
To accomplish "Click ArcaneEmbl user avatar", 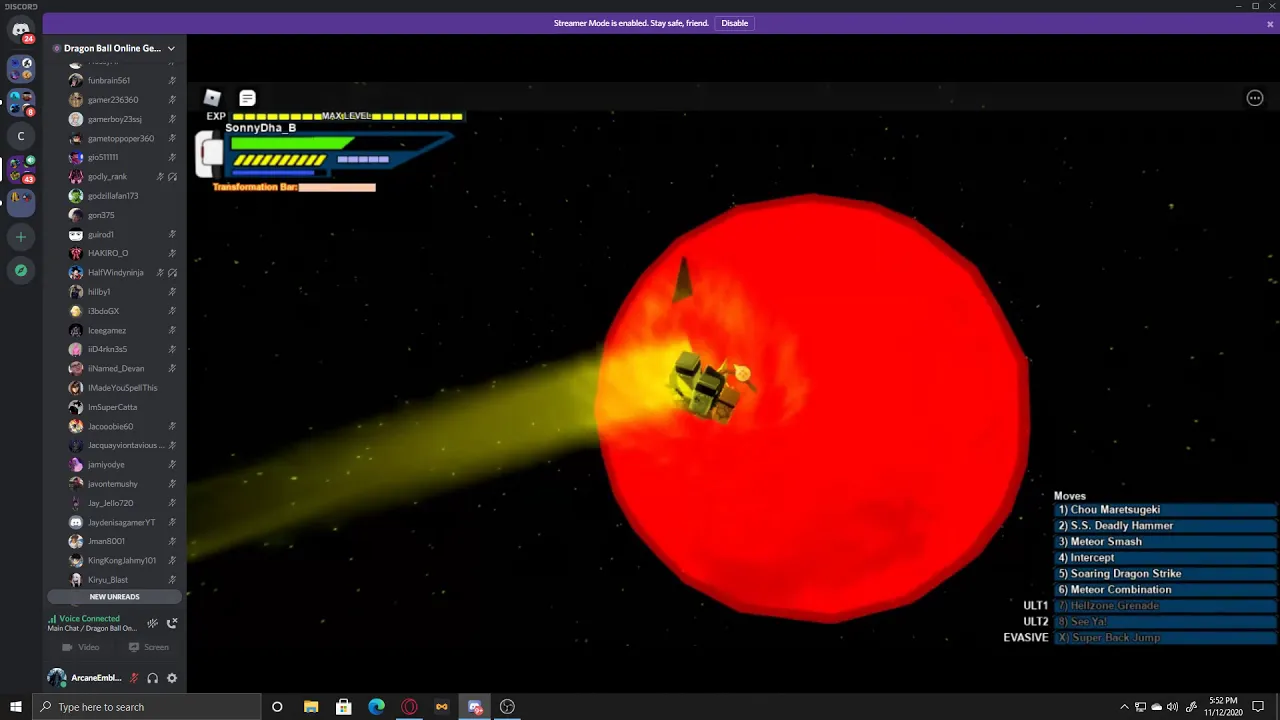I will 57,678.
